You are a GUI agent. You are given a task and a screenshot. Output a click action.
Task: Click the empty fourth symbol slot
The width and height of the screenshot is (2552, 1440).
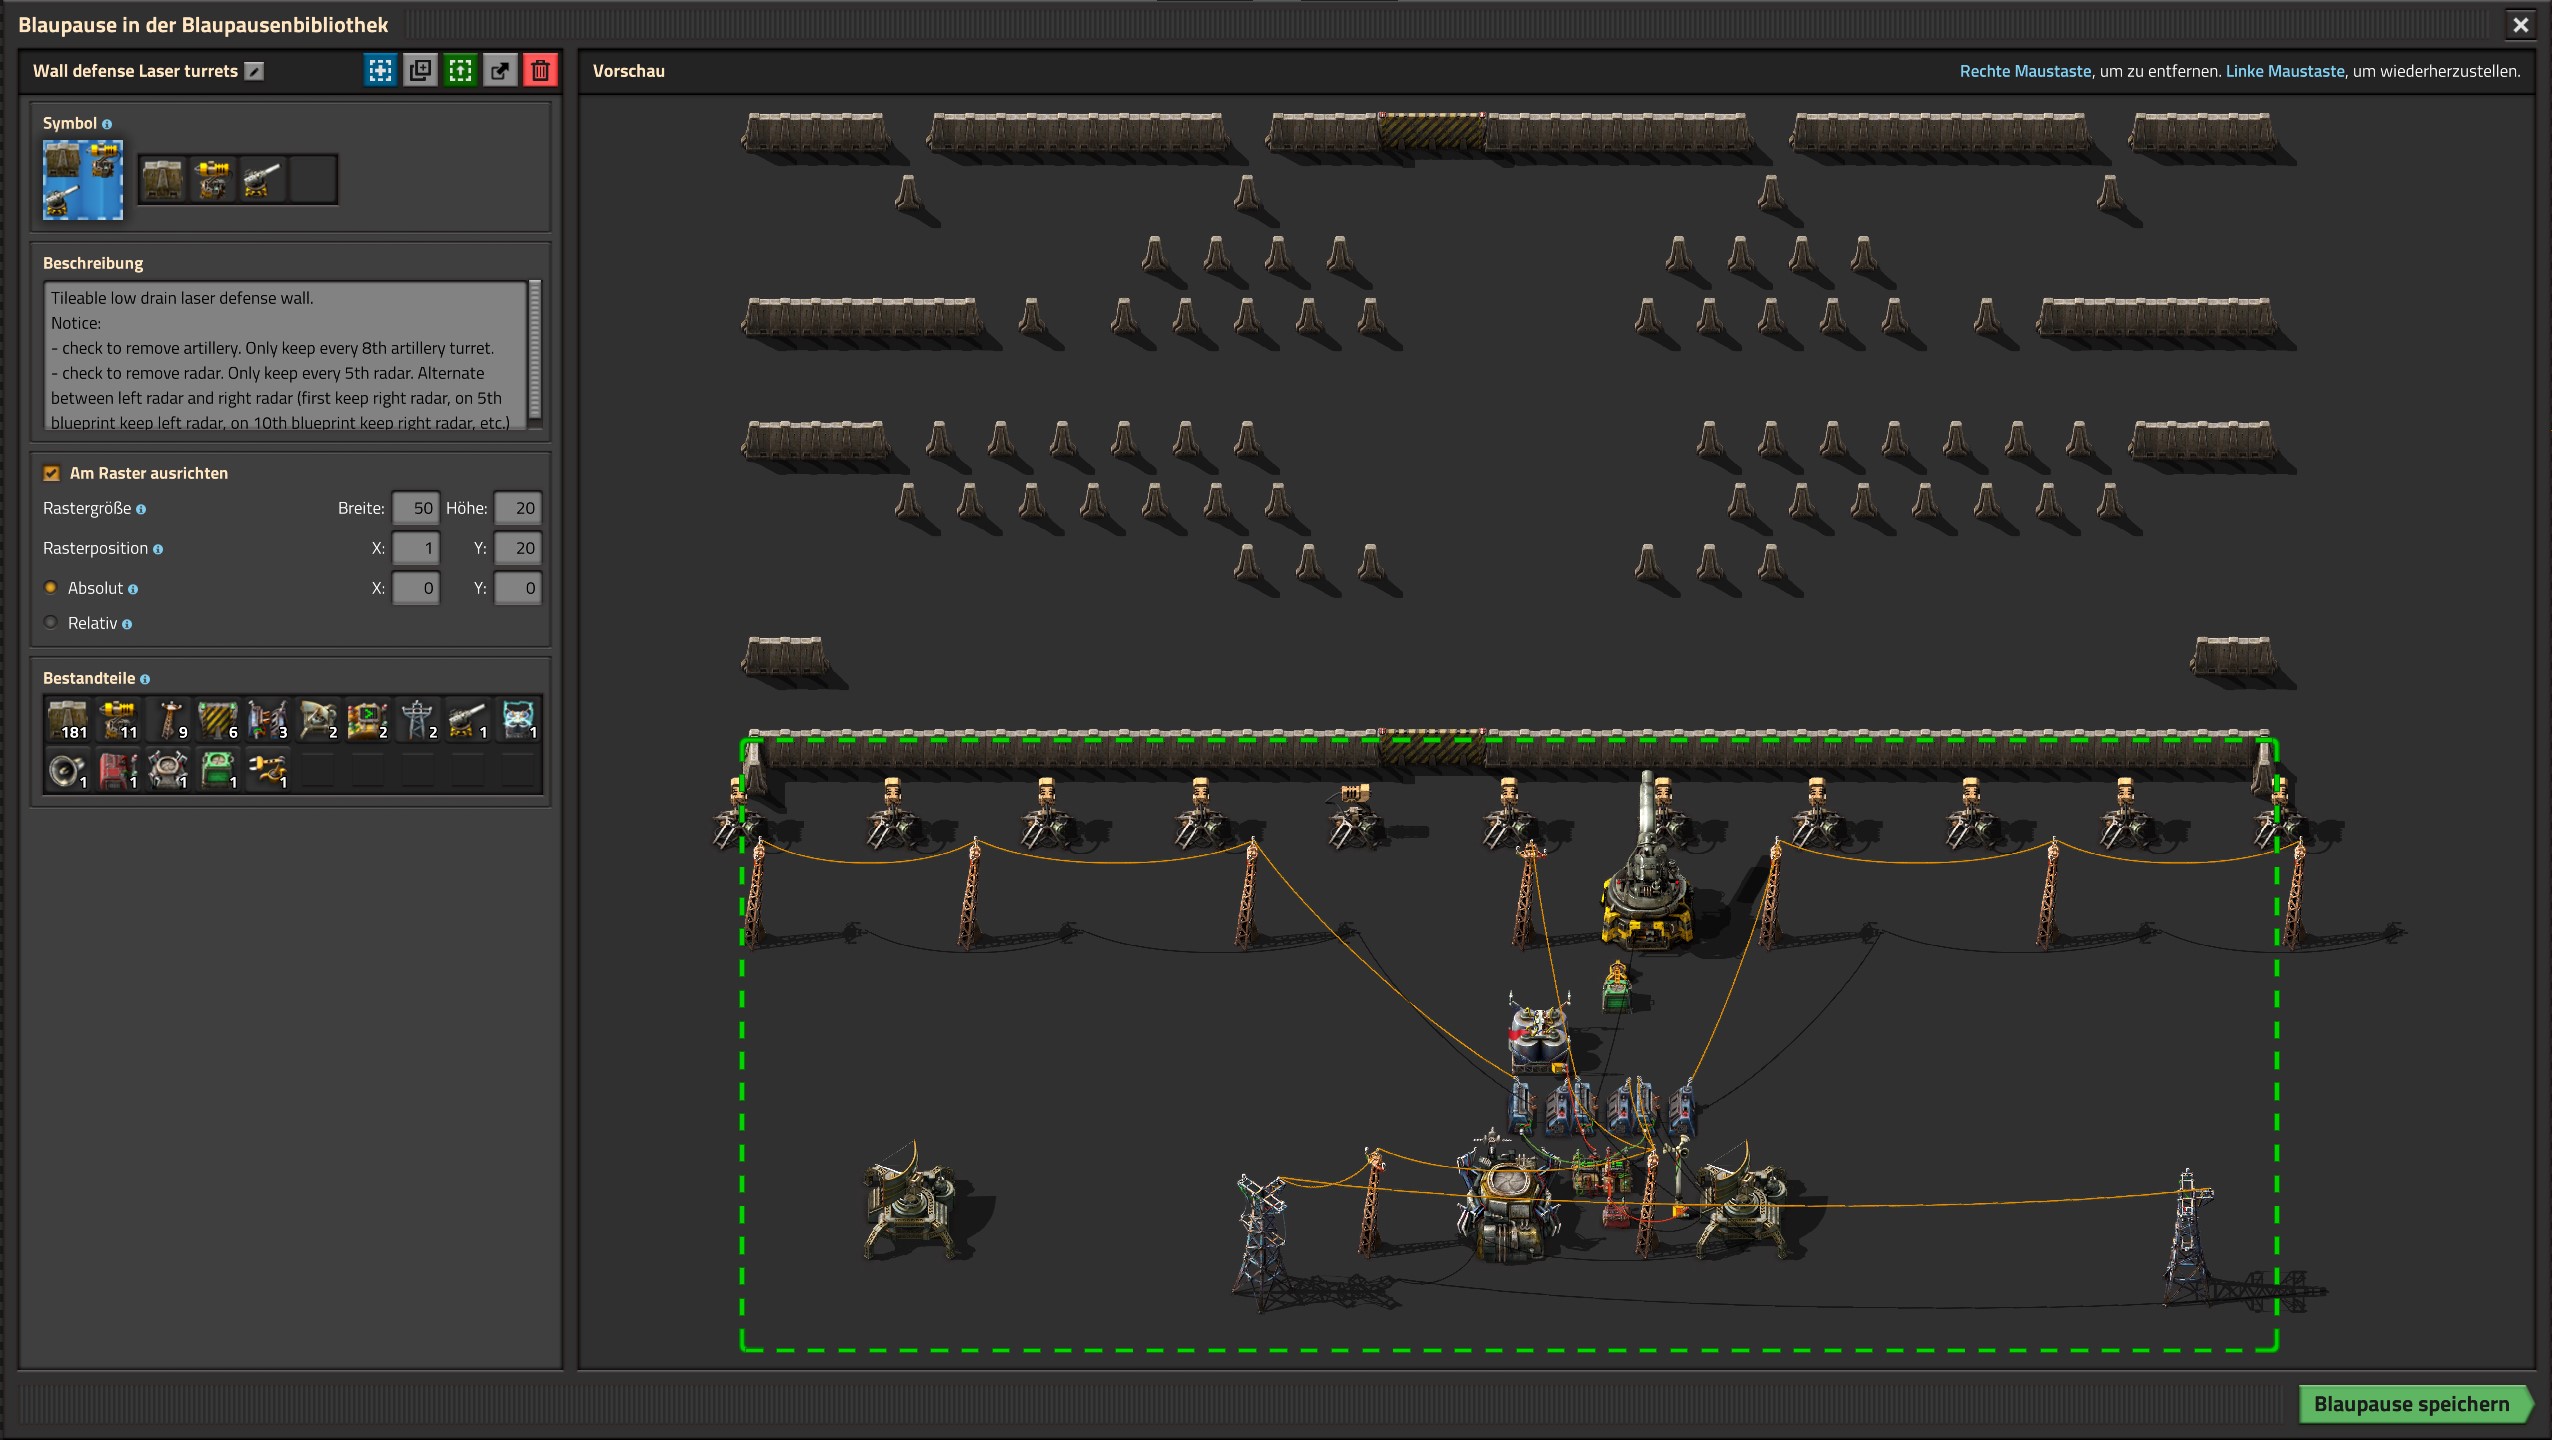(x=313, y=180)
